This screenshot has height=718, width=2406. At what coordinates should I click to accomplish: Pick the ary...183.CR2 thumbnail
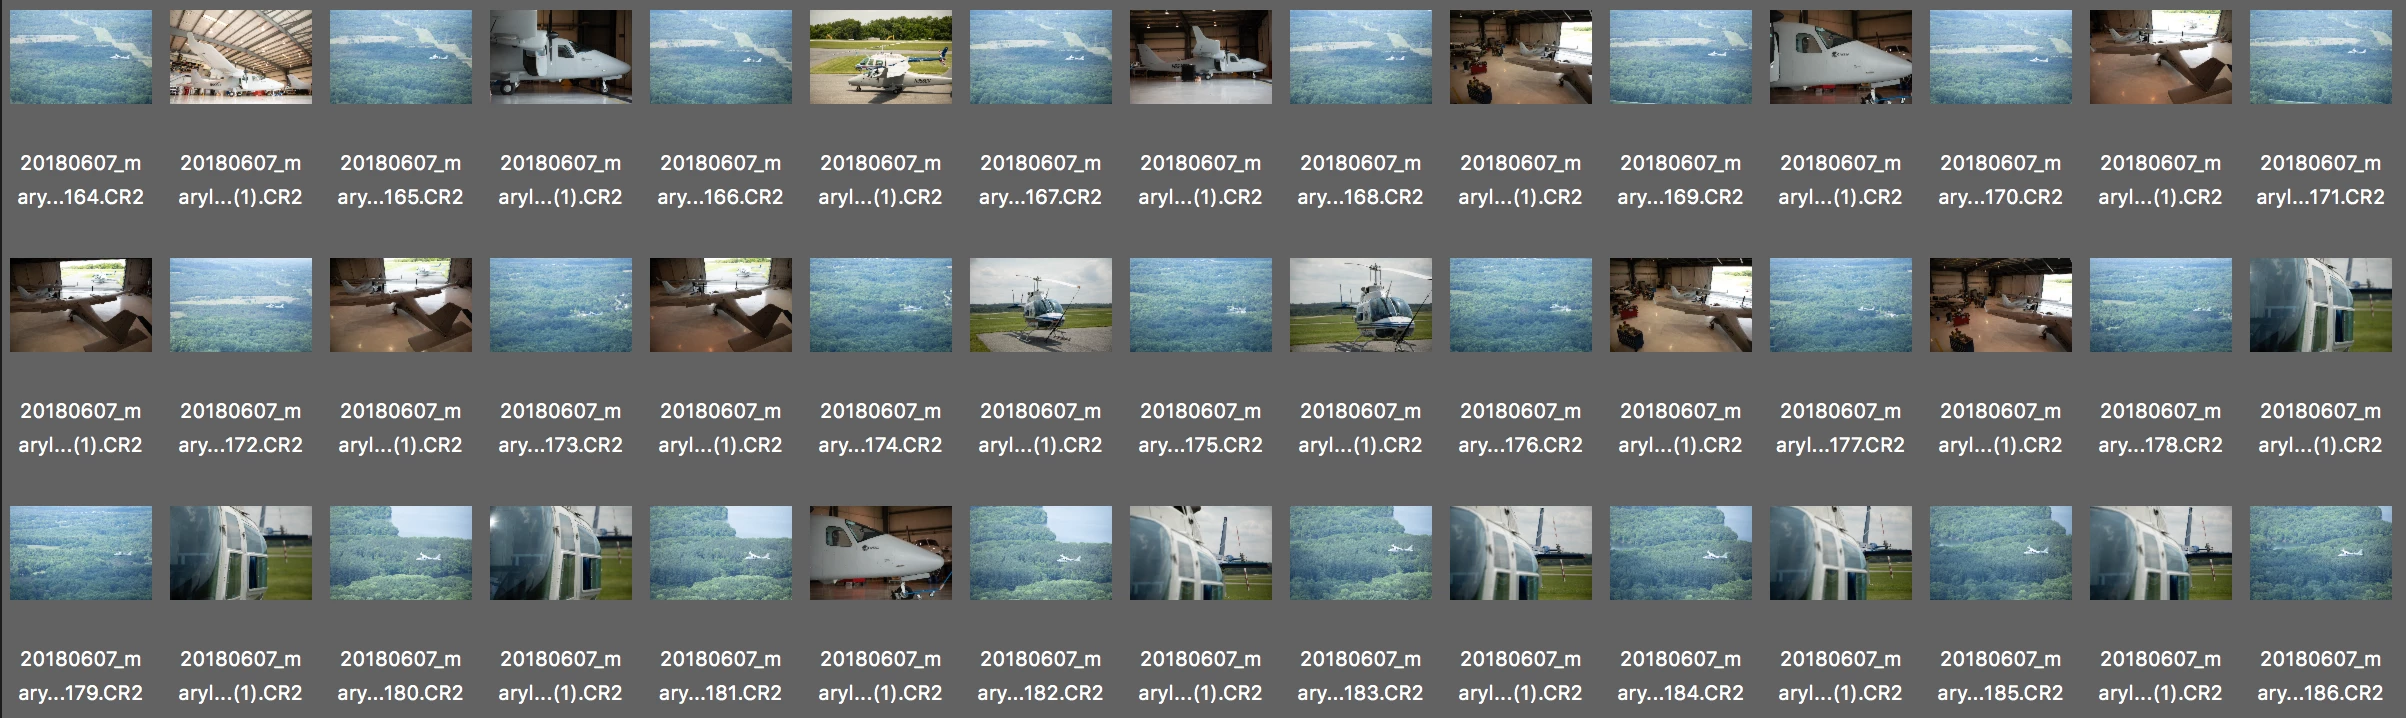coord(1361,553)
